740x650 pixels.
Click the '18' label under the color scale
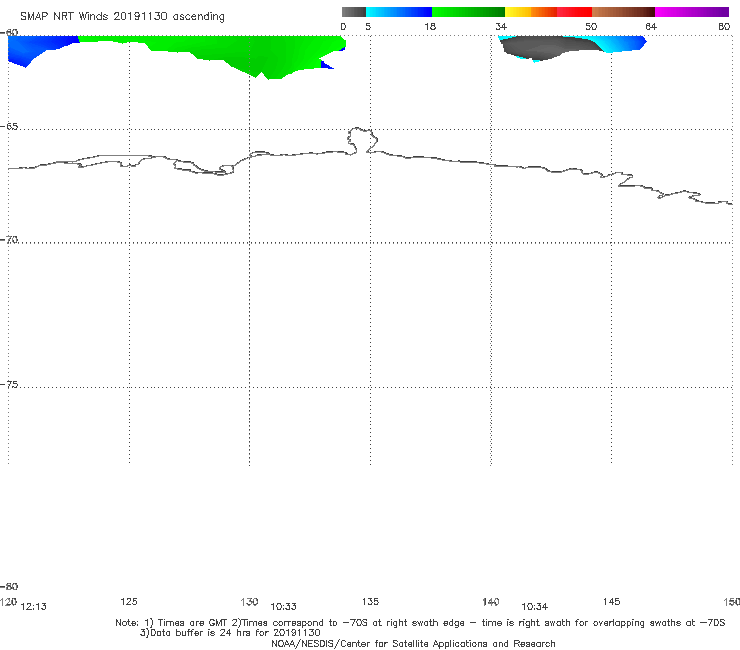coord(430,27)
